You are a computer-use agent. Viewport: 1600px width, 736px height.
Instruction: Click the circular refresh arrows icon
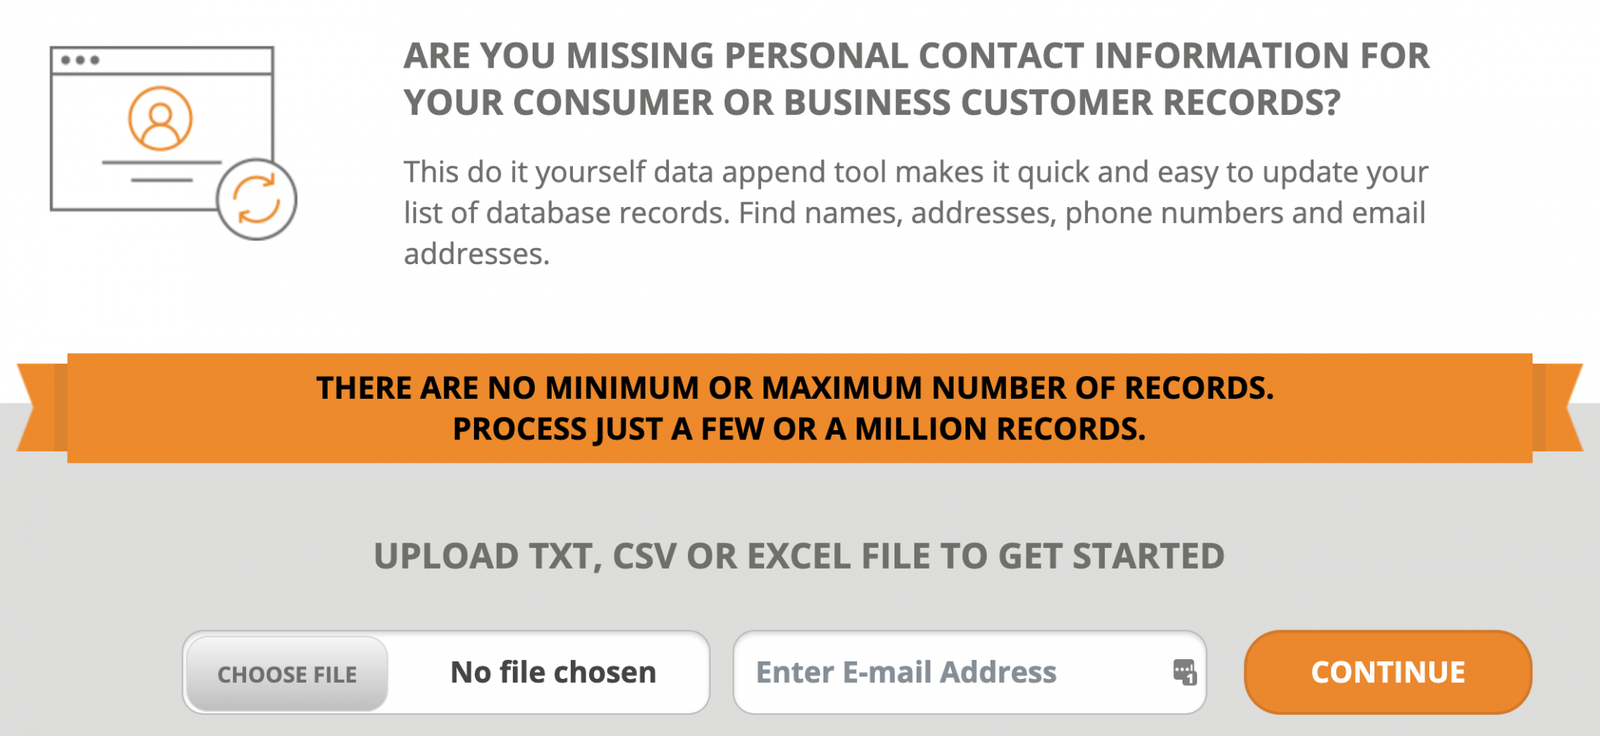257,199
